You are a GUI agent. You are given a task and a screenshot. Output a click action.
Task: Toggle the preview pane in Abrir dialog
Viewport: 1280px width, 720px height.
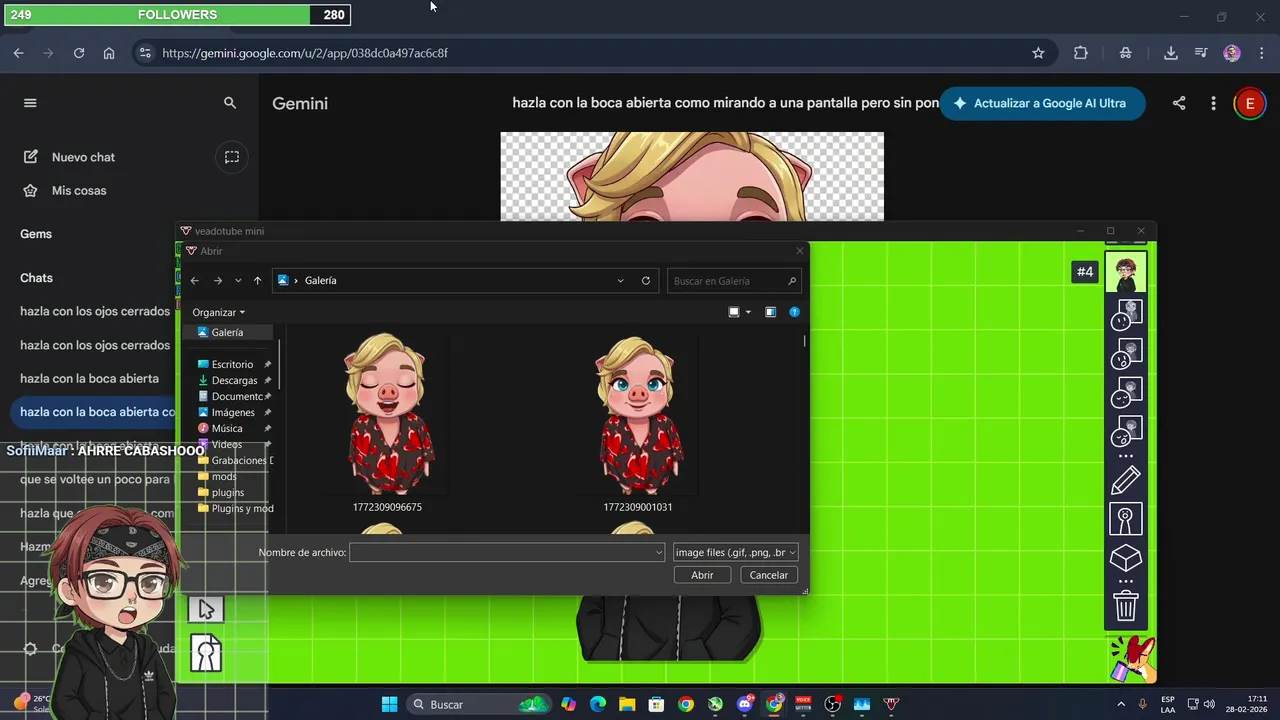(x=770, y=312)
